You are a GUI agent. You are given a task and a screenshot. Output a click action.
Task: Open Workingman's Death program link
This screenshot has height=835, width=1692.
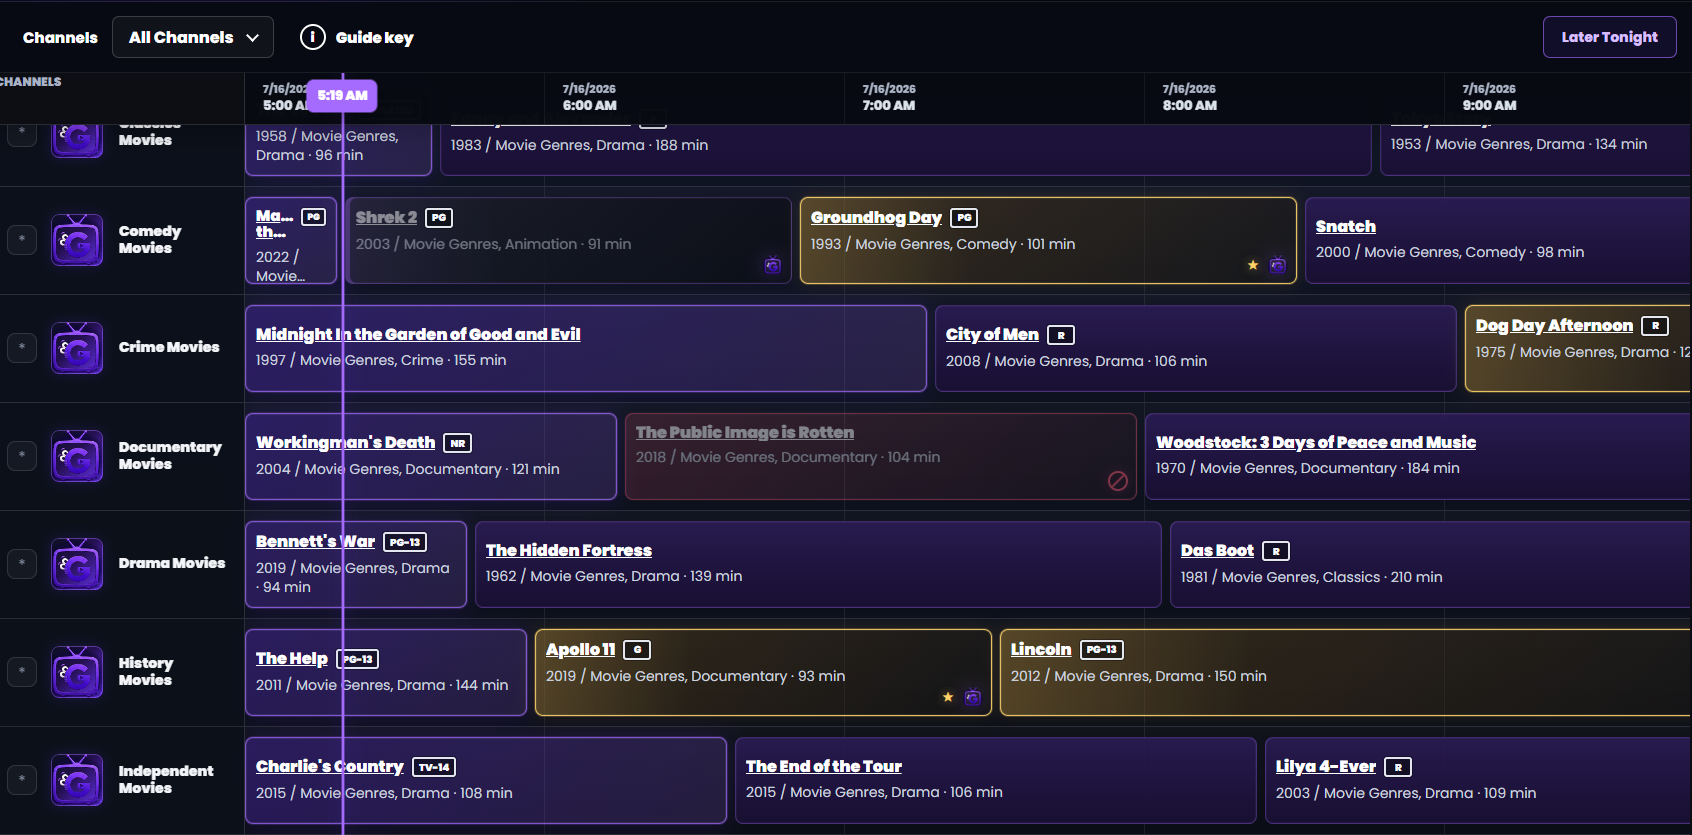pos(345,442)
